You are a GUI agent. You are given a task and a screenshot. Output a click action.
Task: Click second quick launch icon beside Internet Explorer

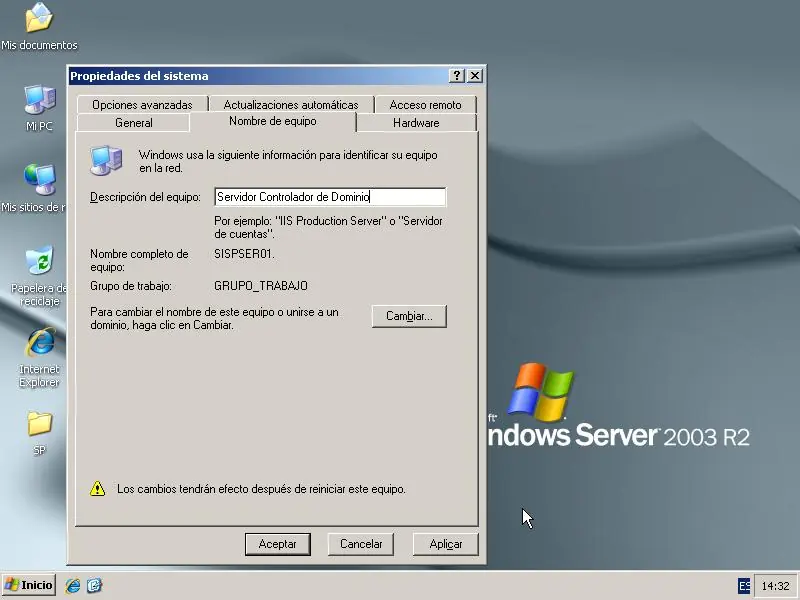94,585
